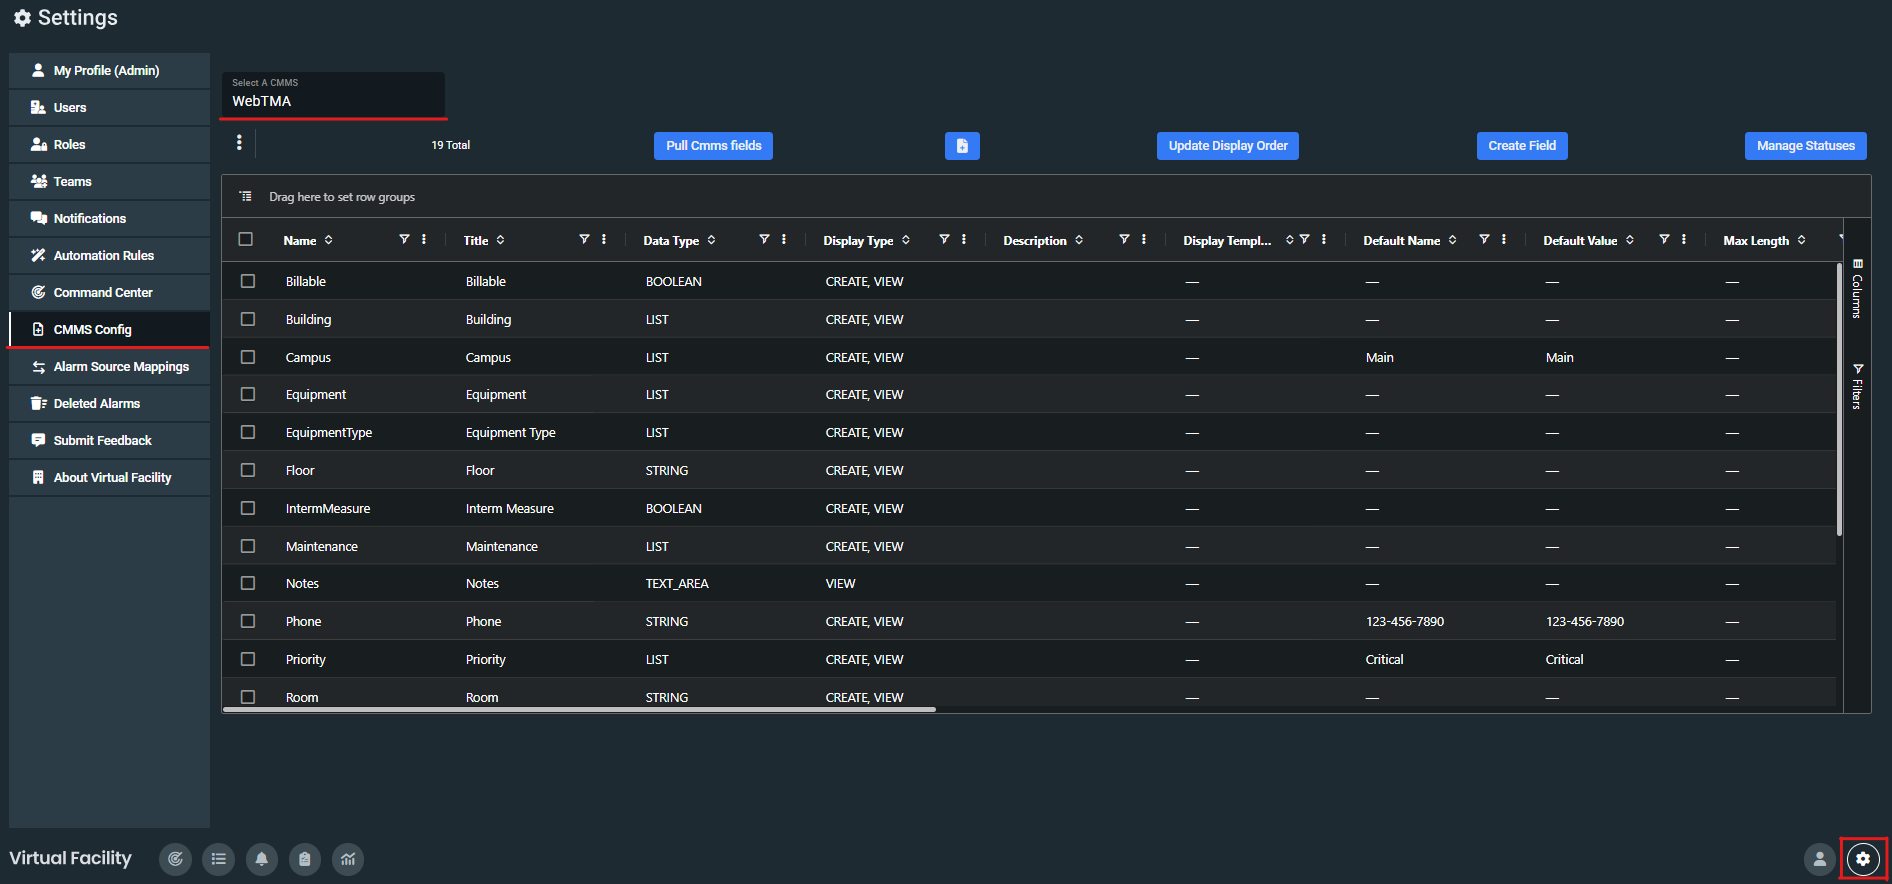Open the analytics chart icon in bottom bar
1892x884 pixels.
pos(348,859)
